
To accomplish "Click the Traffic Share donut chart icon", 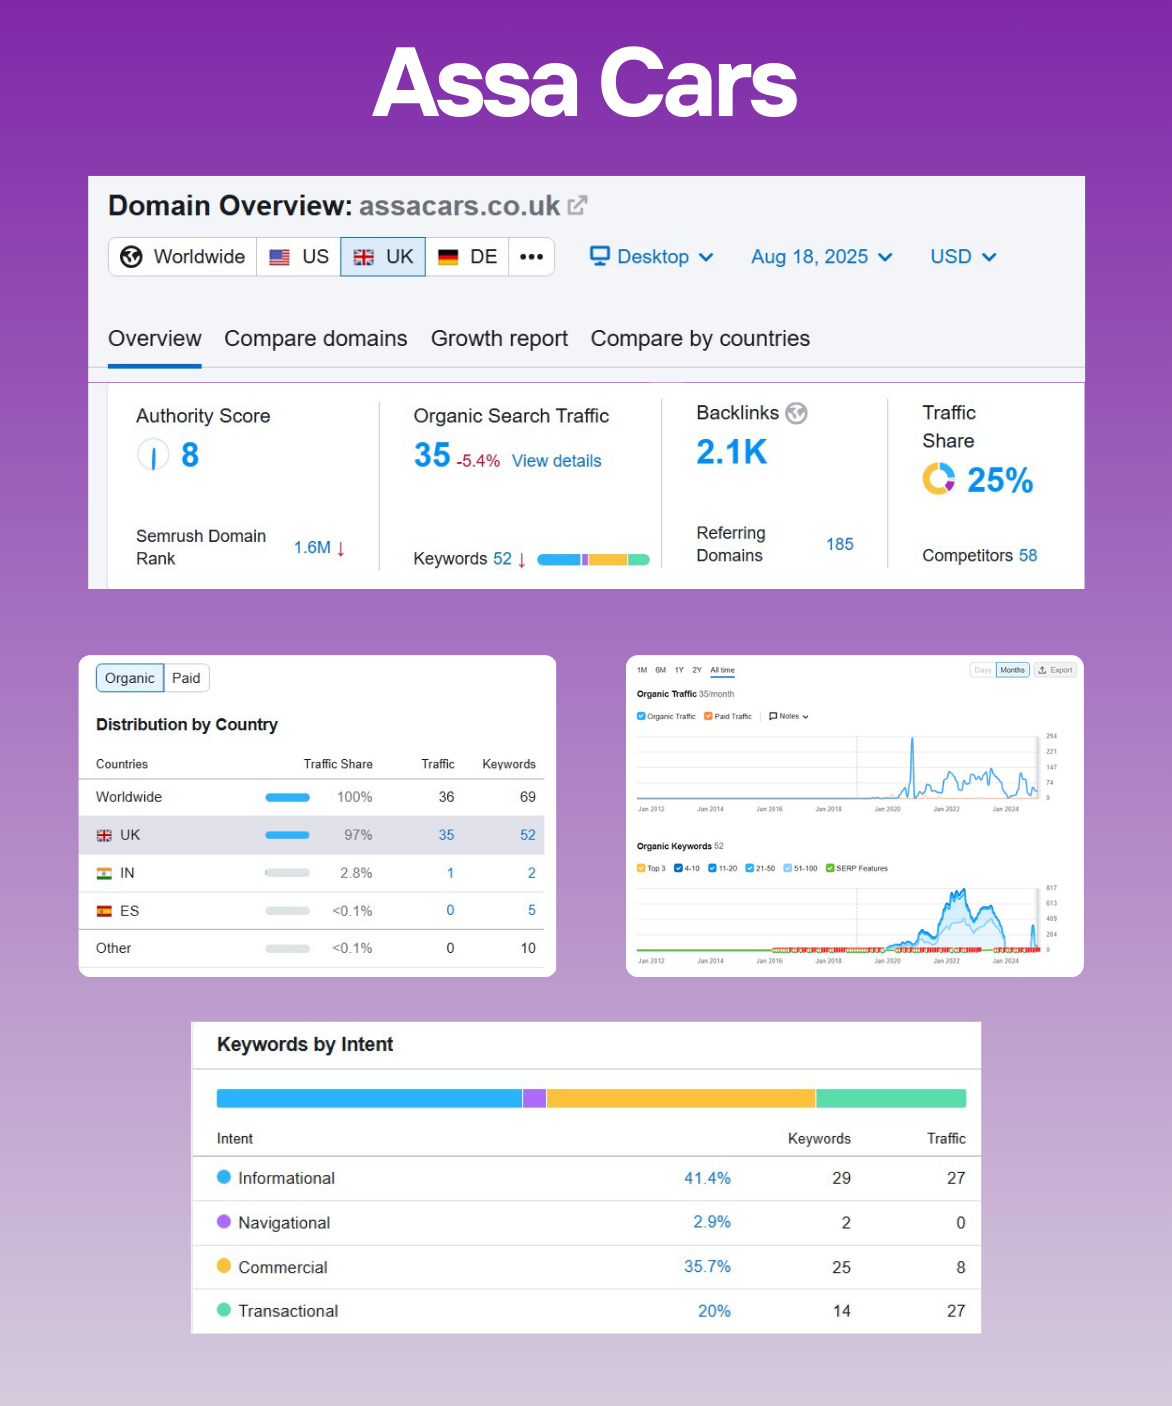I will pos(938,479).
